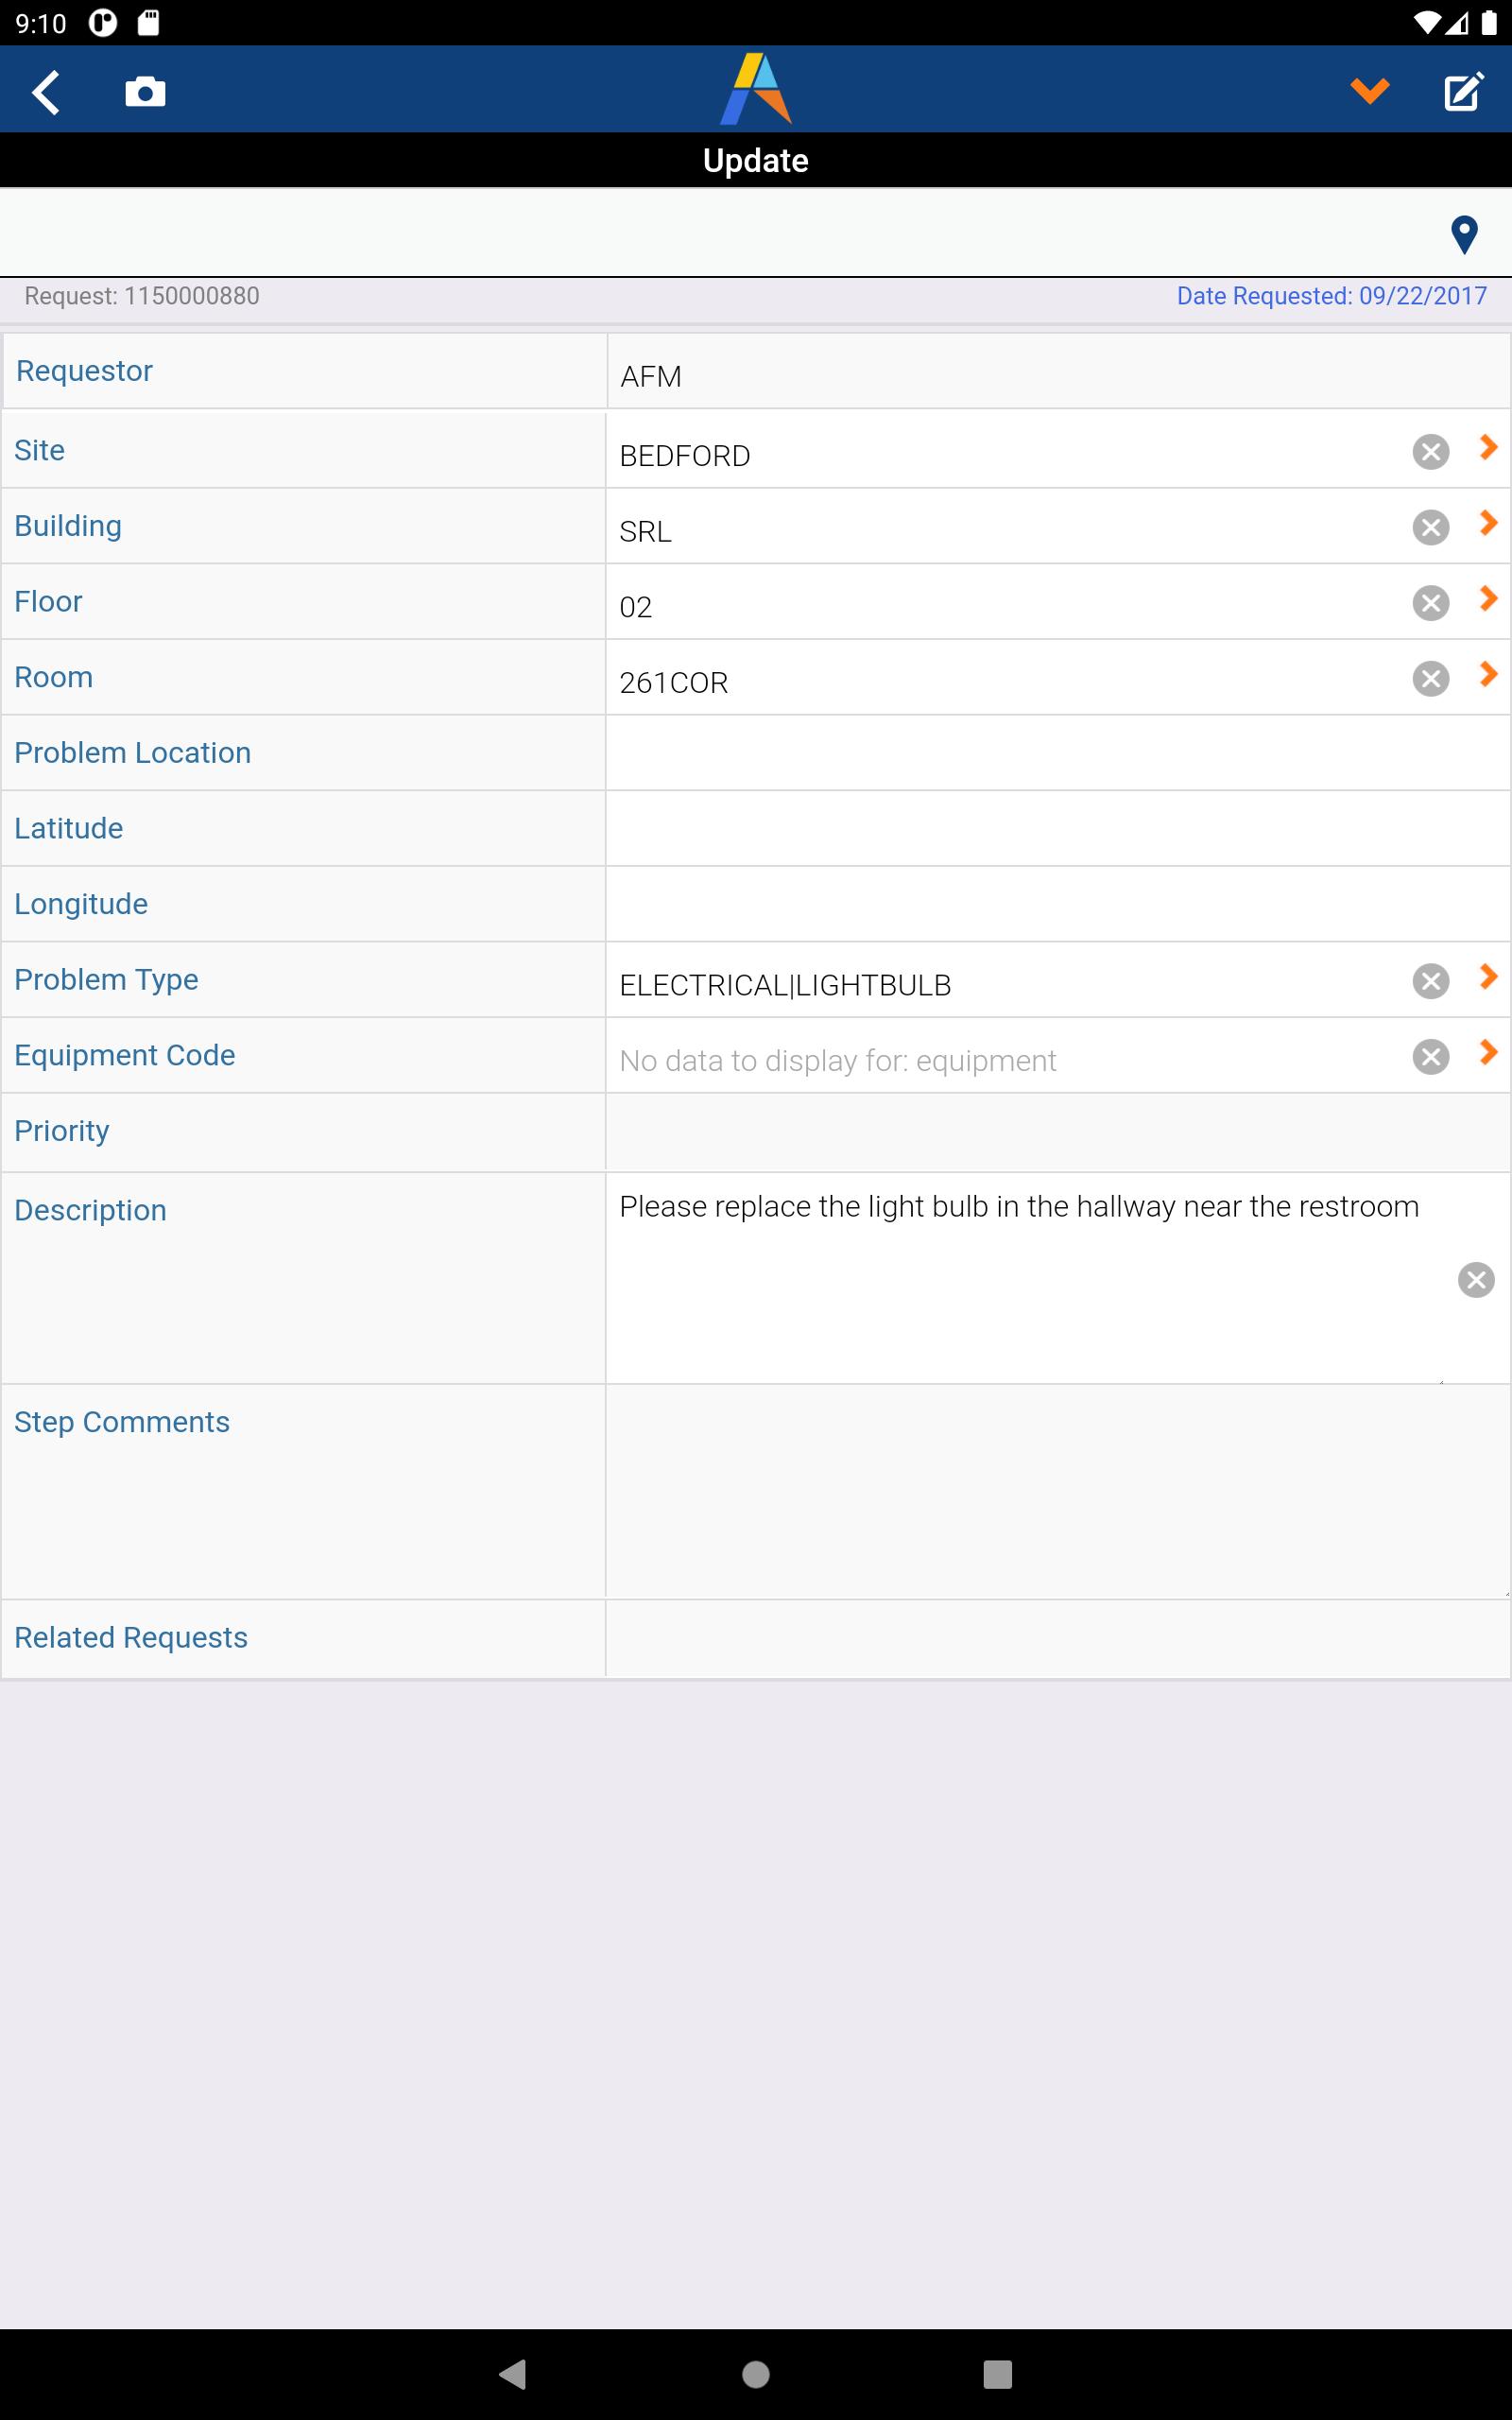The height and width of the screenshot is (2420, 1512).
Task: Click the Floor field value 02
Action: (x=635, y=608)
